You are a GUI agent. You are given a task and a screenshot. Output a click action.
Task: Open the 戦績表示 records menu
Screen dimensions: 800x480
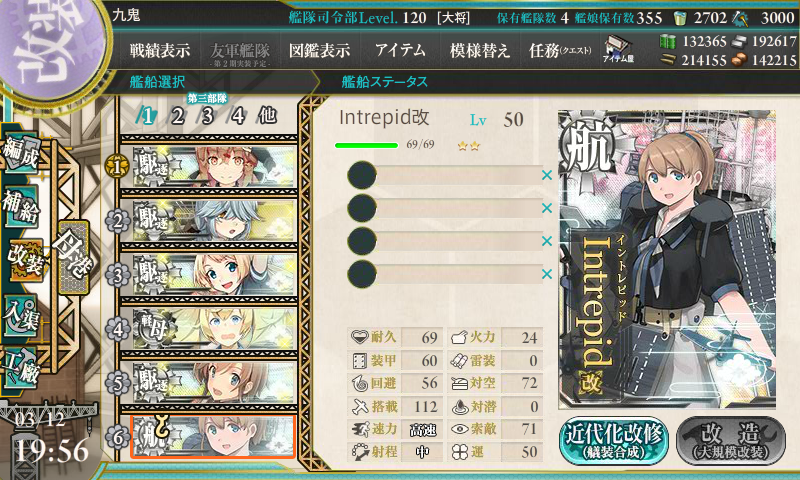click(x=160, y=50)
